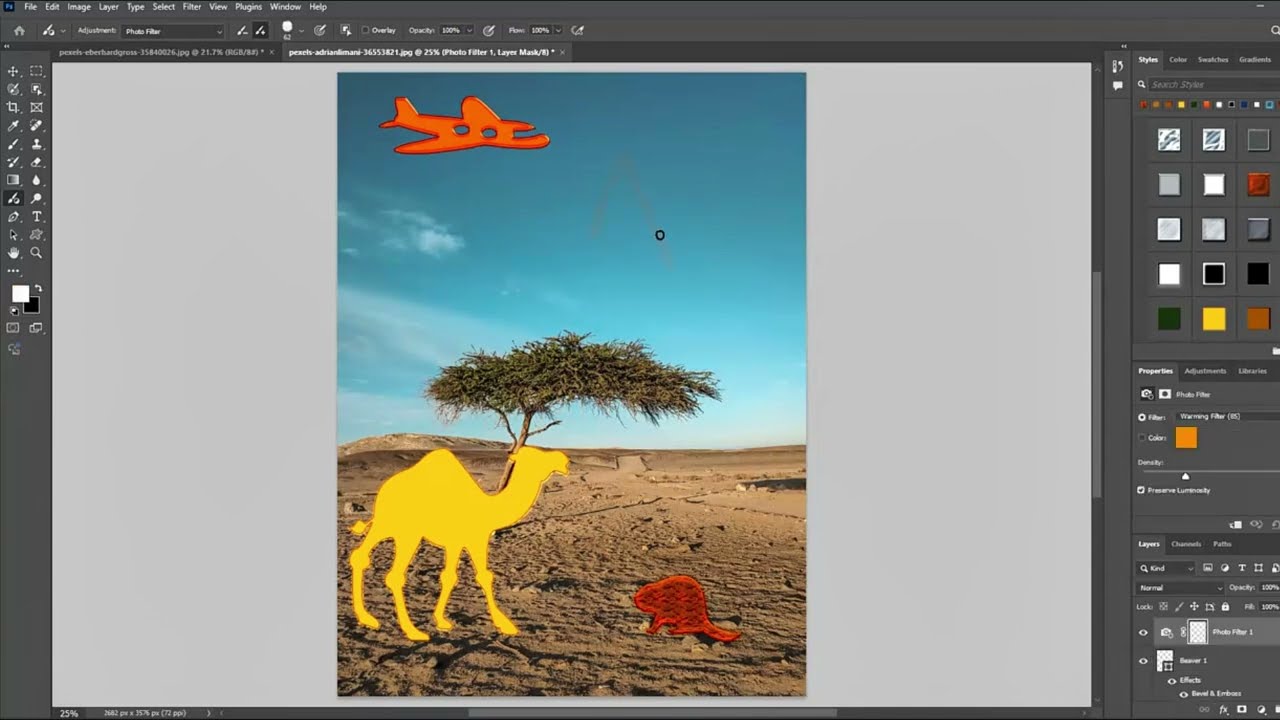This screenshot has width=1280, height=720.
Task: Enable the Overlay checkbox
Action: pyautogui.click(x=365, y=31)
